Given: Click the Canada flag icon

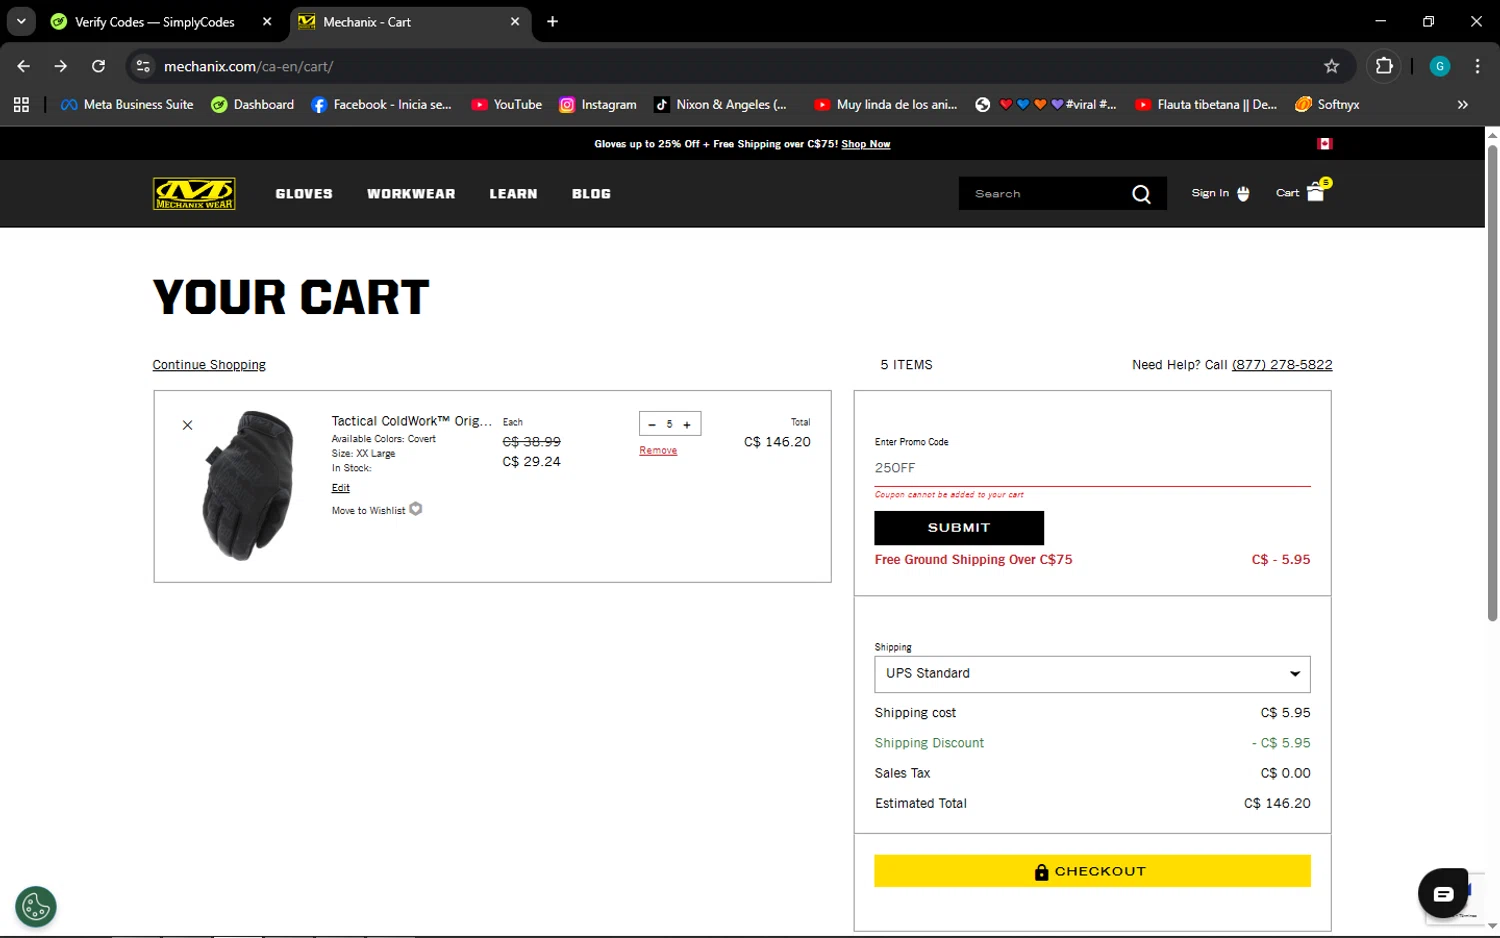Looking at the screenshot, I should tap(1325, 144).
